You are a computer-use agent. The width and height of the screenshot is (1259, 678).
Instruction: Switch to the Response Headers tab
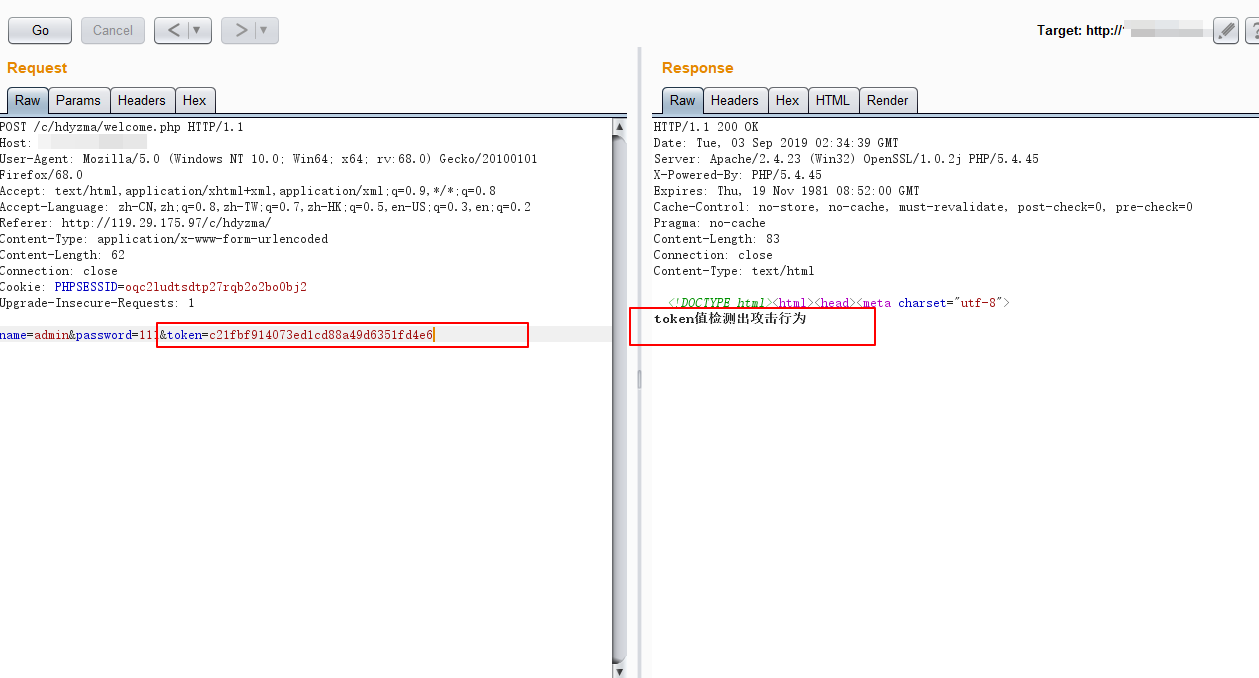click(x=734, y=100)
